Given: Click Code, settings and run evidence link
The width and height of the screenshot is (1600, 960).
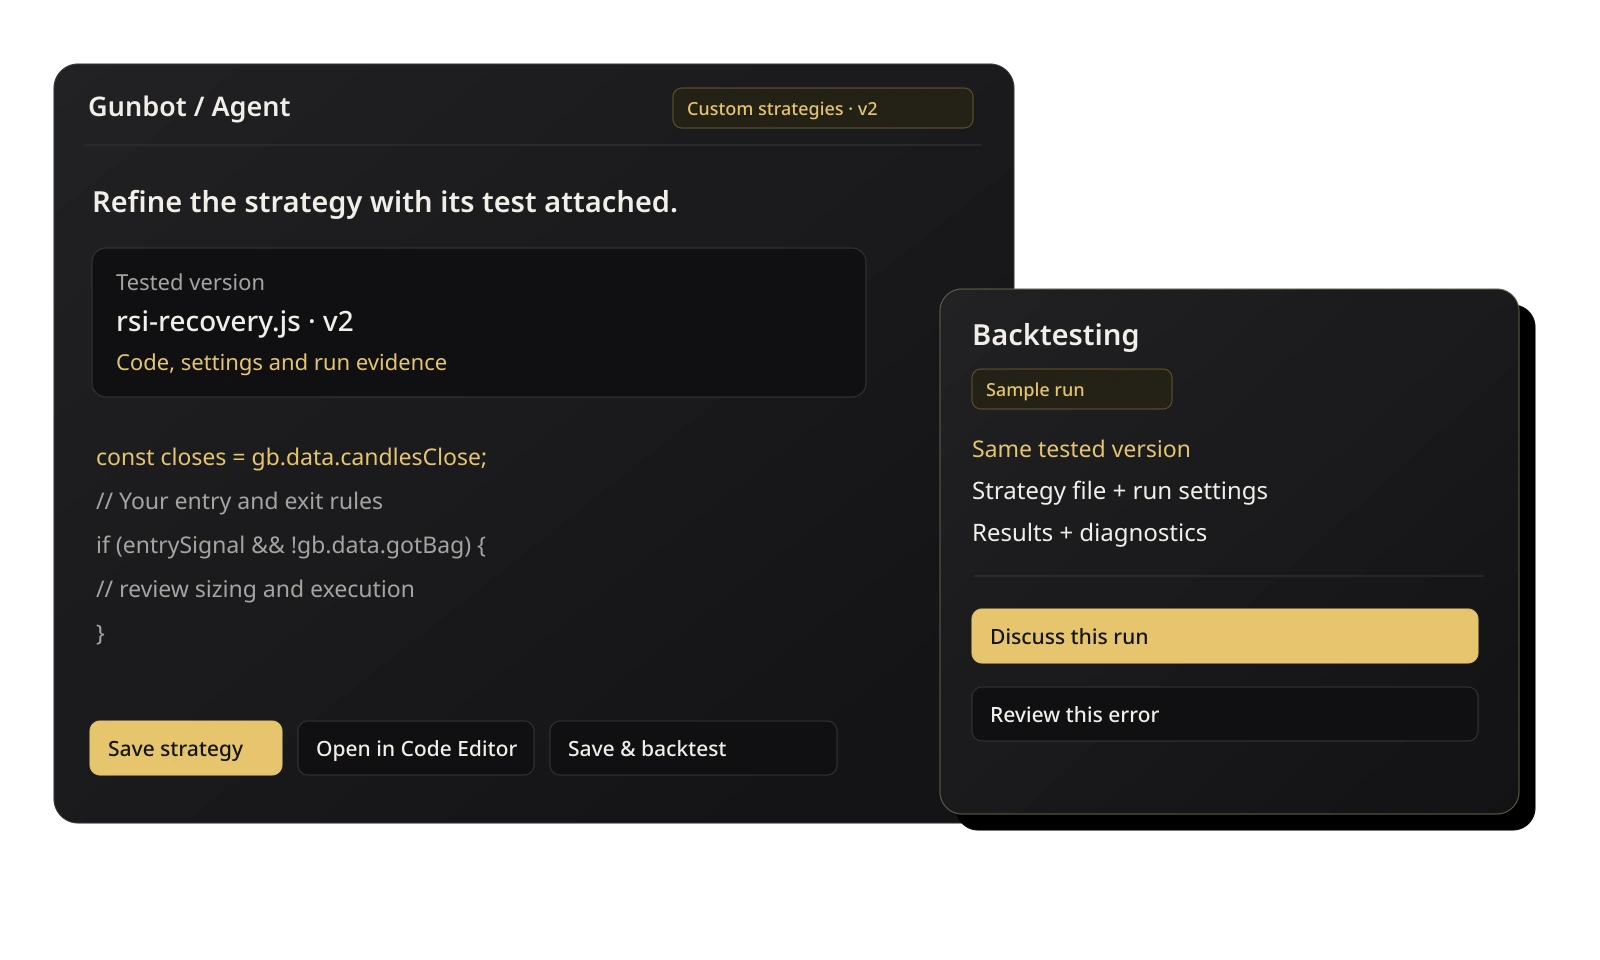Looking at the screenshot, I should click(281, 362).
